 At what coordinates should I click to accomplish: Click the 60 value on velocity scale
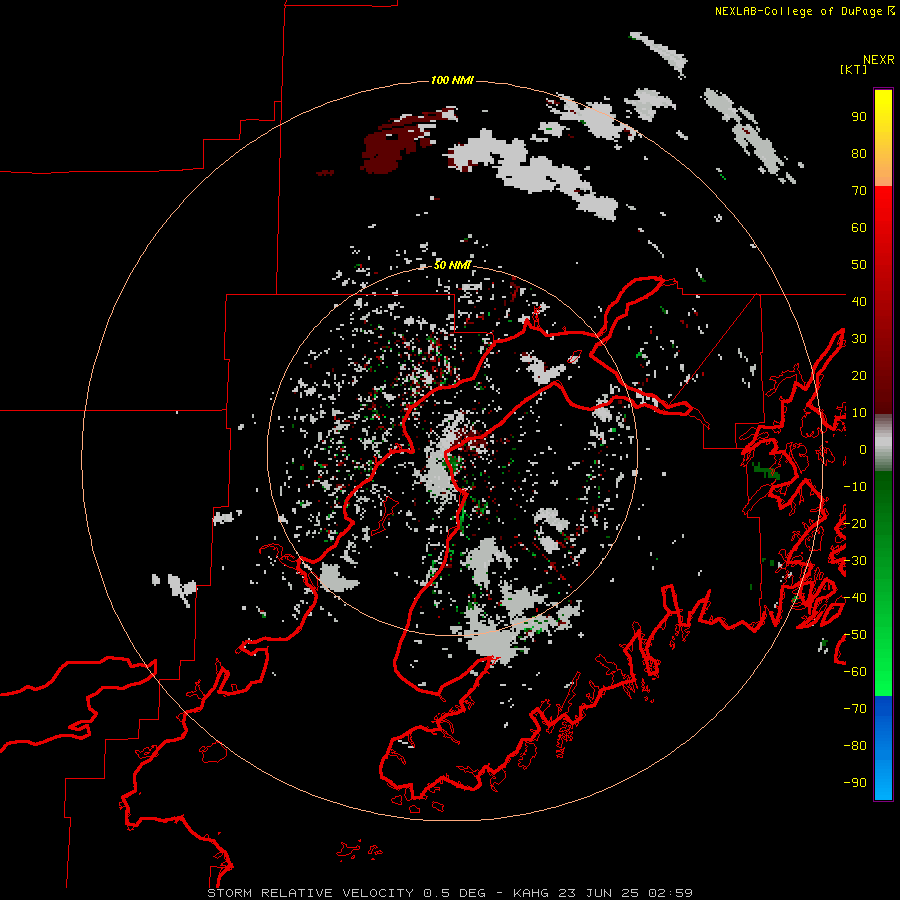pyautogui.click(x=859, y=228)
